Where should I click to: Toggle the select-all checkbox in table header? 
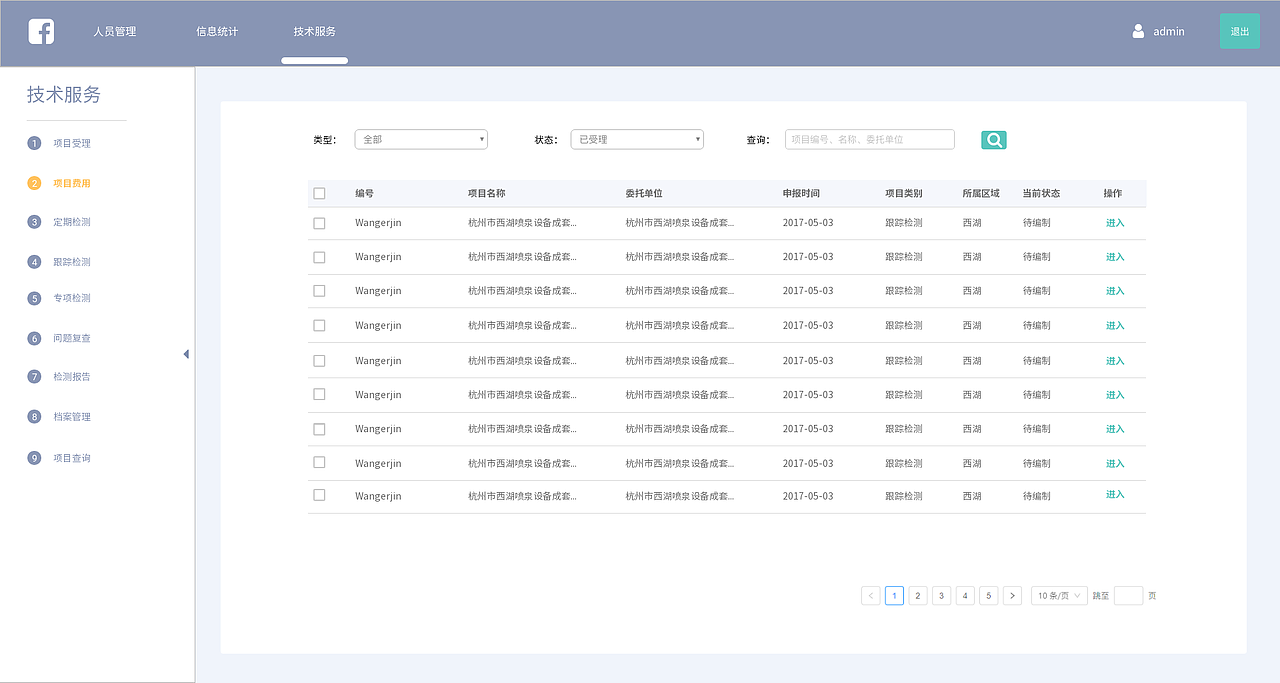(319, 193)
